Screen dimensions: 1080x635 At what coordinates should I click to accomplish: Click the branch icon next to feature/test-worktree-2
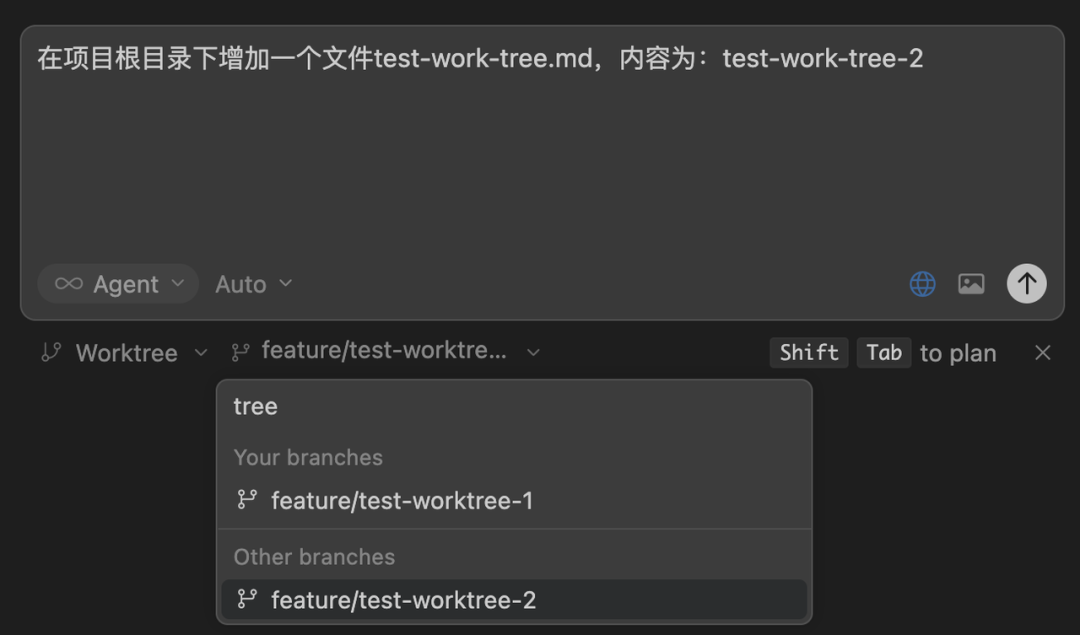point(247,599)
